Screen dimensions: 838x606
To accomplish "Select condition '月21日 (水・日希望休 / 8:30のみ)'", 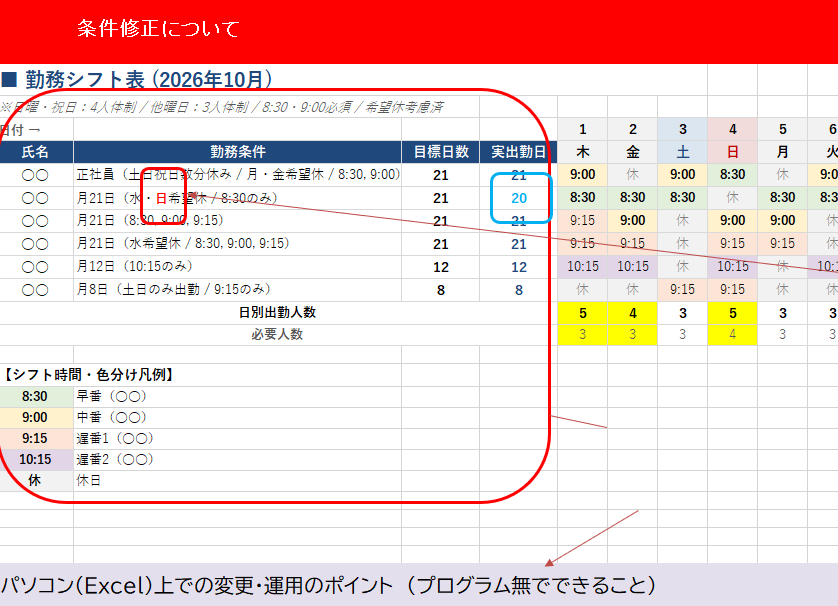I will (237, 198).
